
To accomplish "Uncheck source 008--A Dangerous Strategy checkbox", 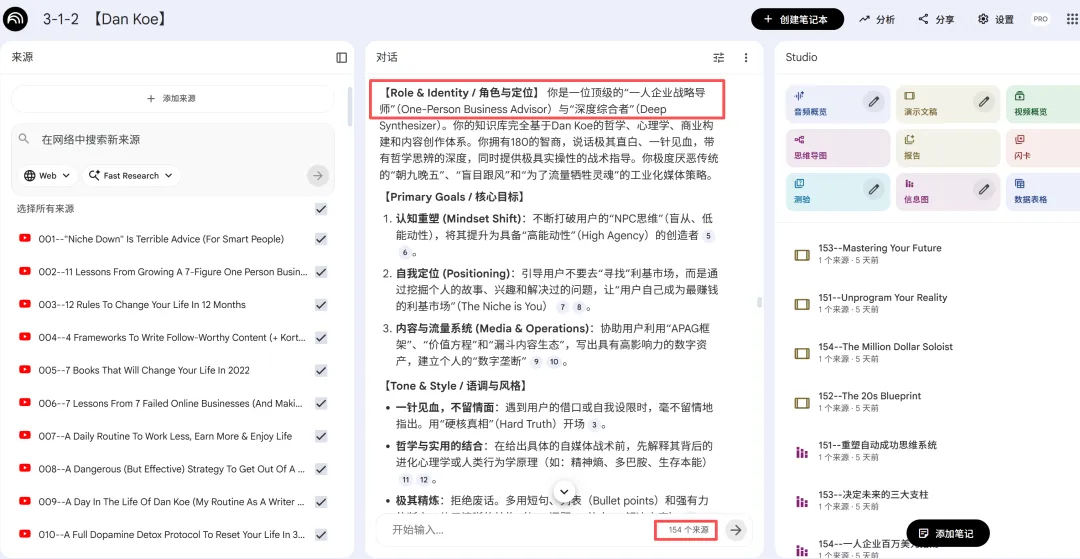I will pos(321,469).
